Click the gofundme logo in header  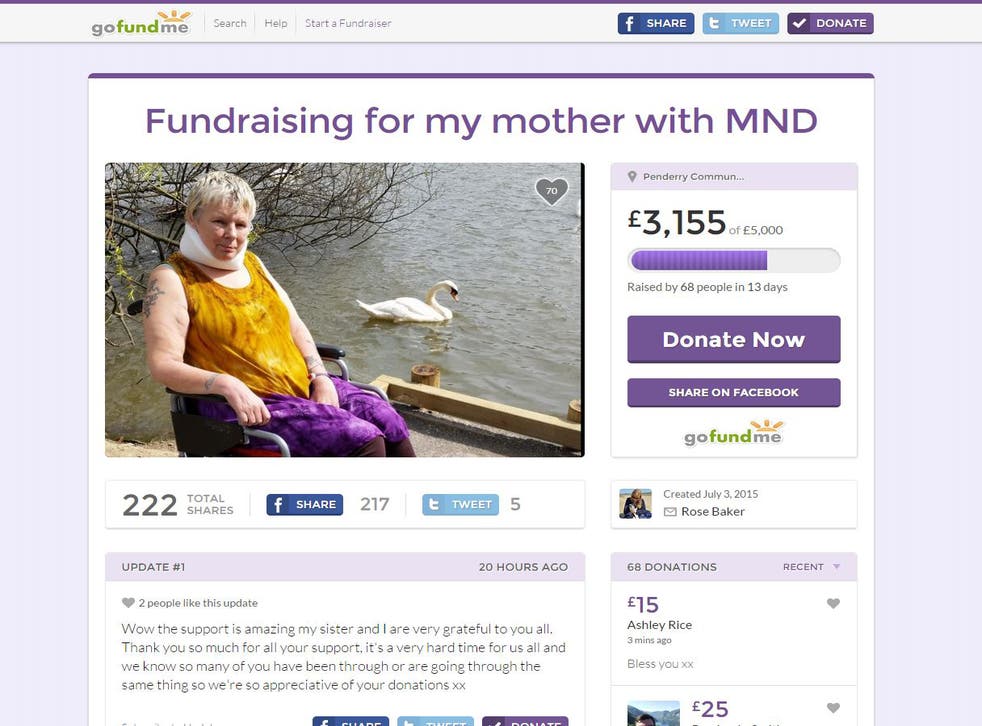(141, 23)
